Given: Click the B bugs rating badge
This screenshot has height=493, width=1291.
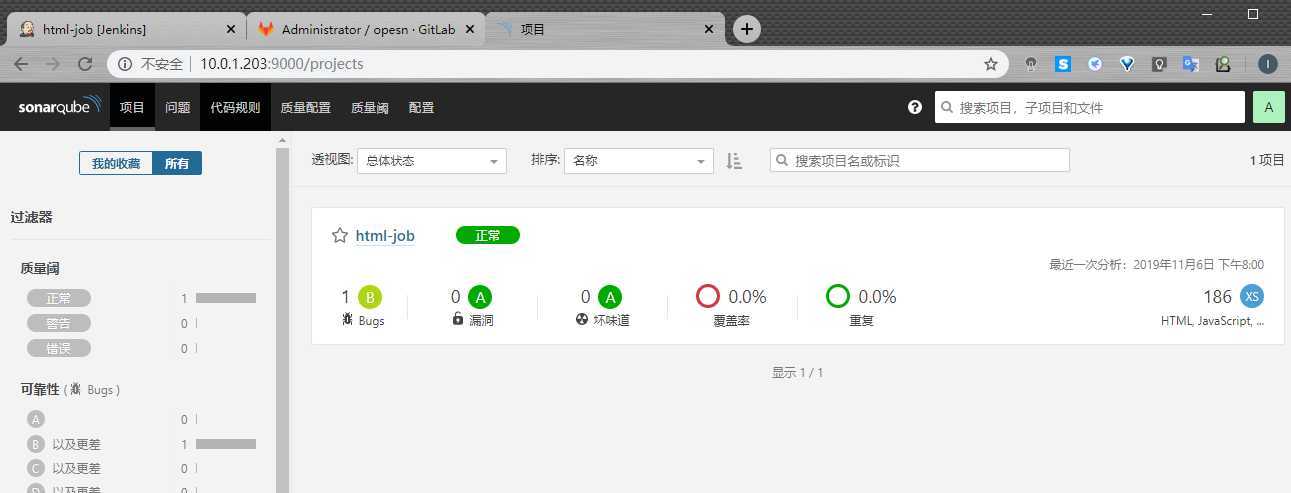Looking at the screenshot, I should [370, 297].
